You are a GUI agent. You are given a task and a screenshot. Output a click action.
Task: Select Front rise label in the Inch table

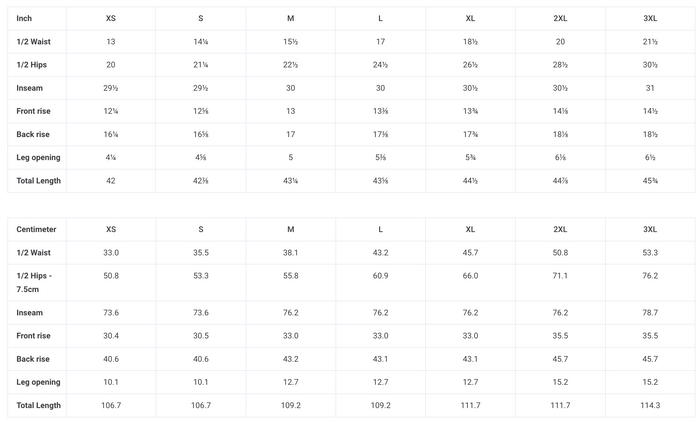pos(36,111)
